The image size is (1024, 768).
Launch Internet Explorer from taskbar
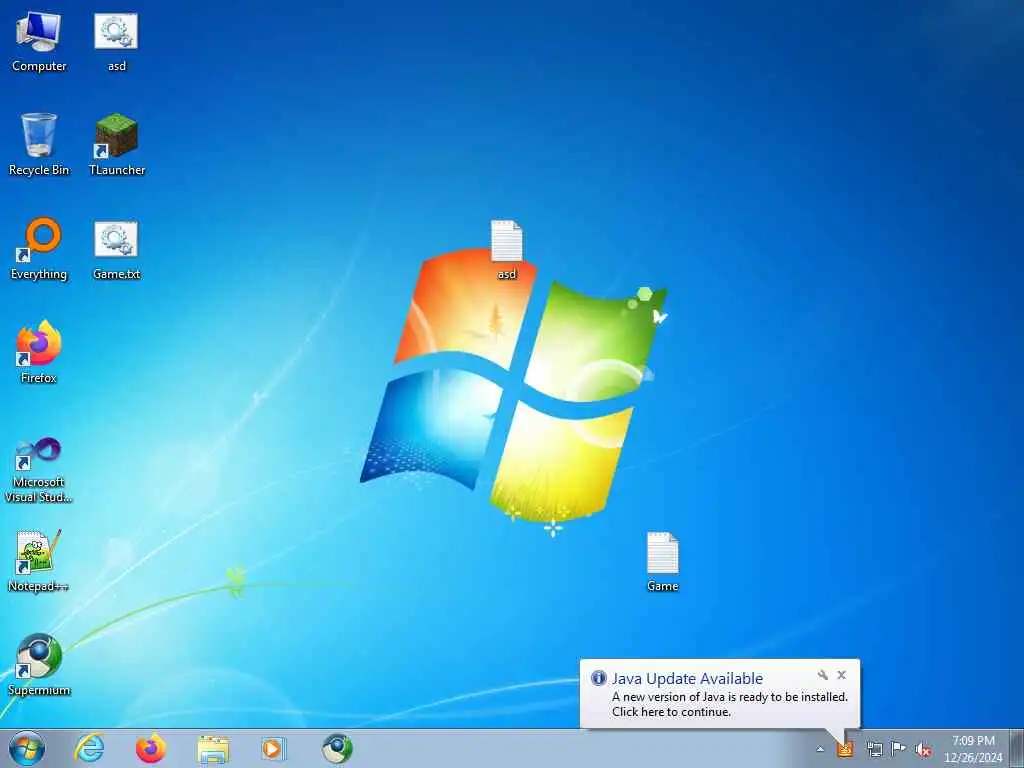click(x=89, y=748)
